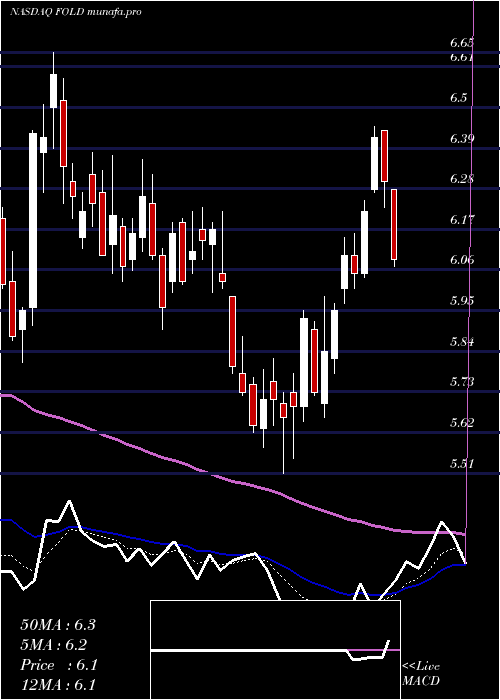The height and width of the screenshot is (700, 500).
Task: Select the 6.17 price axis label
Action: point(462,220)
